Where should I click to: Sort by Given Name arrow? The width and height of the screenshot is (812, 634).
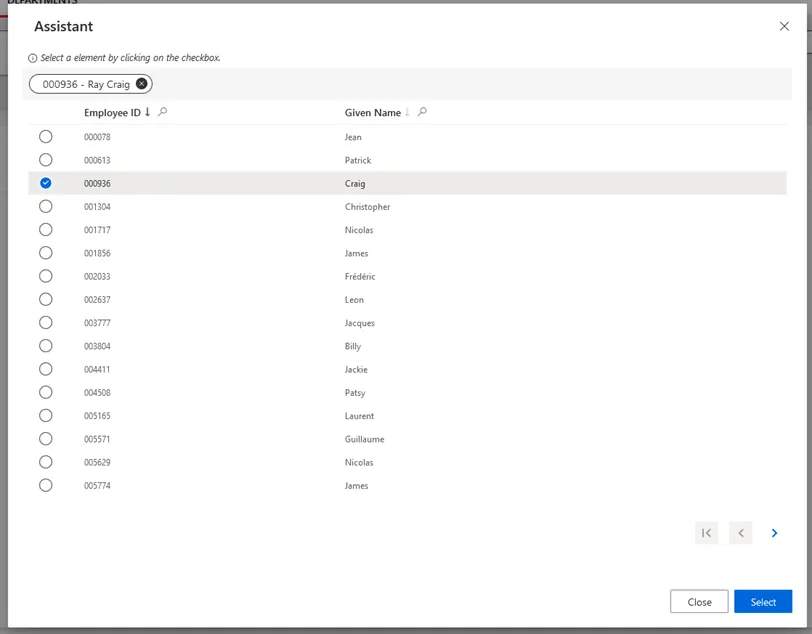407,112
